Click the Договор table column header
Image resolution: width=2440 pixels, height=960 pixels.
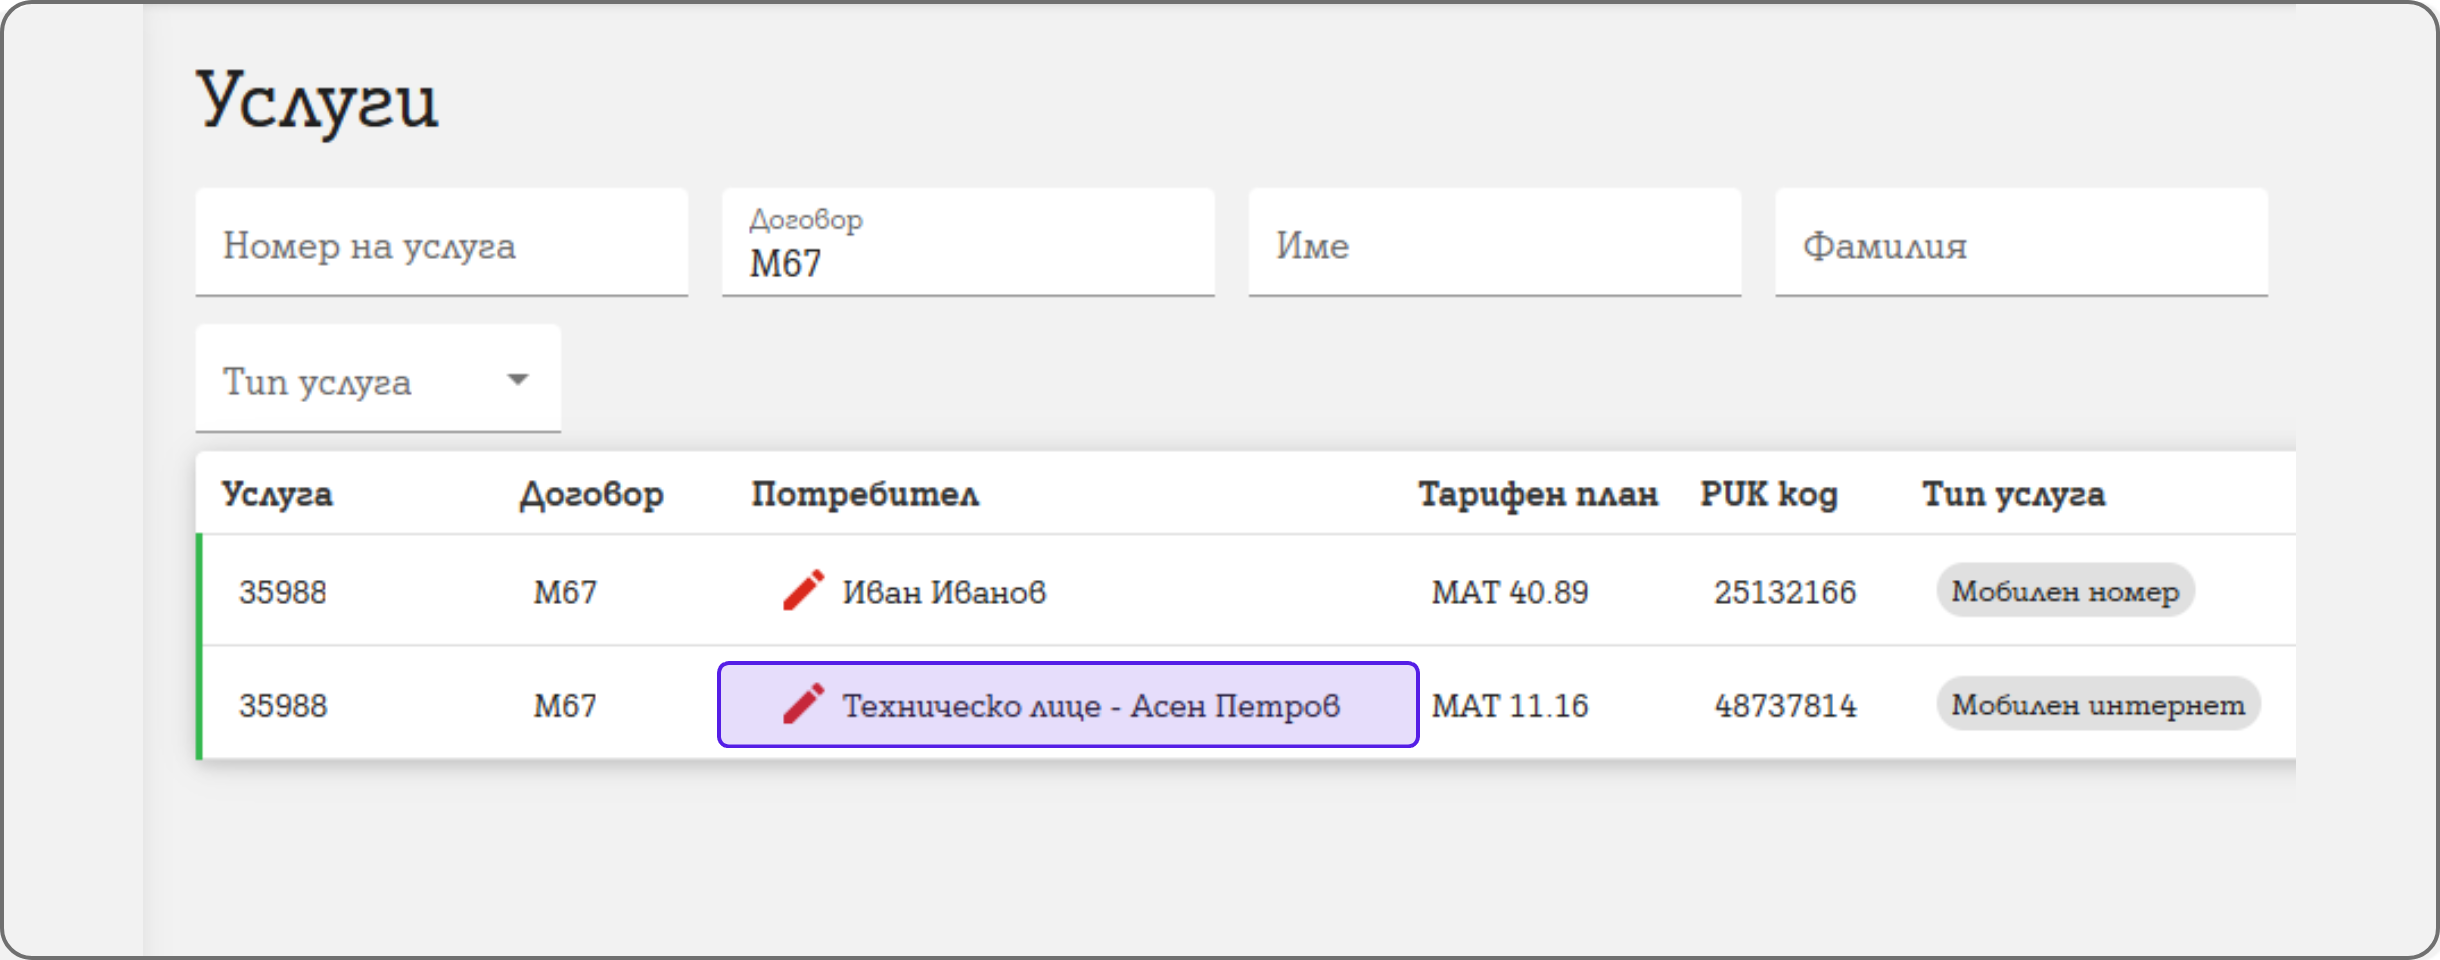tap(591, 494)
